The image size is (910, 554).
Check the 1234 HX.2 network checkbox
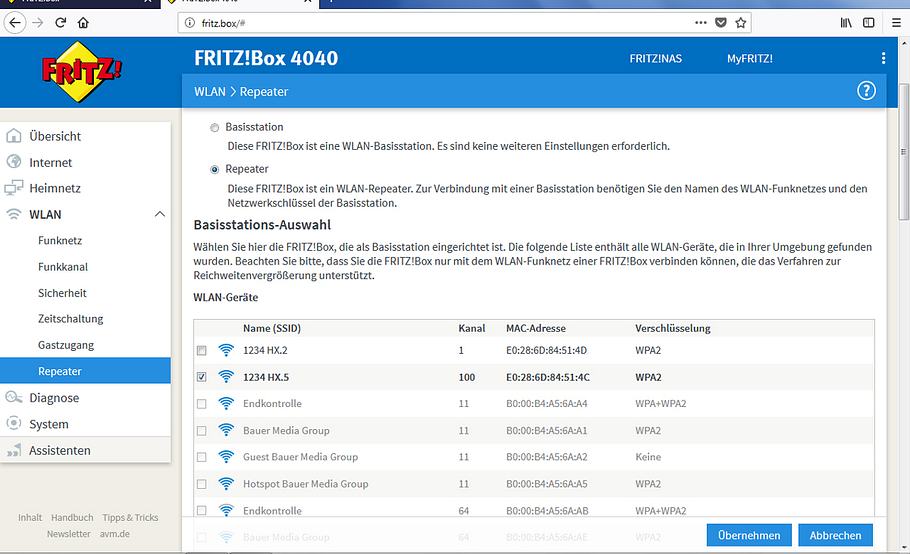pos(202,351)
